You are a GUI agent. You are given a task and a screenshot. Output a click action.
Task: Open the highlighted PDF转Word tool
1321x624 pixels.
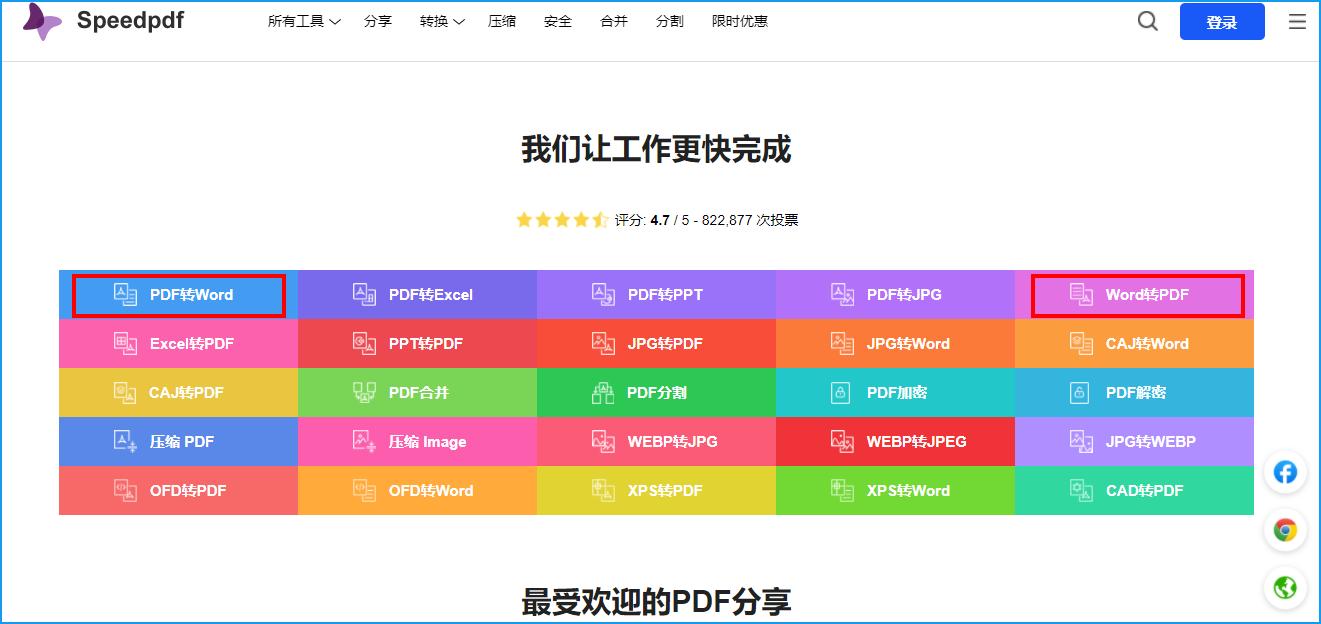(178, 294)
